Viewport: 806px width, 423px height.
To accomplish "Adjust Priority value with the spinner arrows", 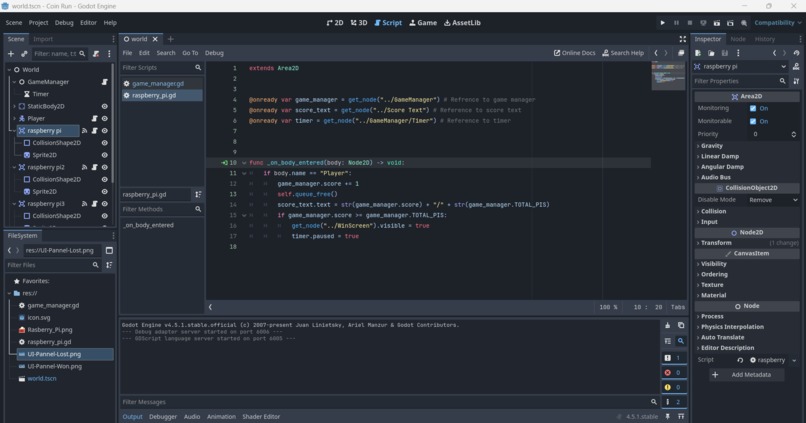I will click(794, 134).
